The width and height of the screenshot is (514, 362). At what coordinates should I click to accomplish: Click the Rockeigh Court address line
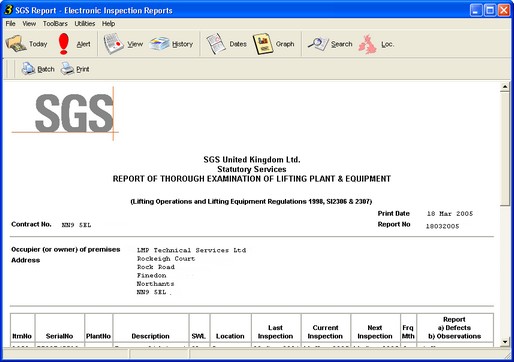(166, 259)
